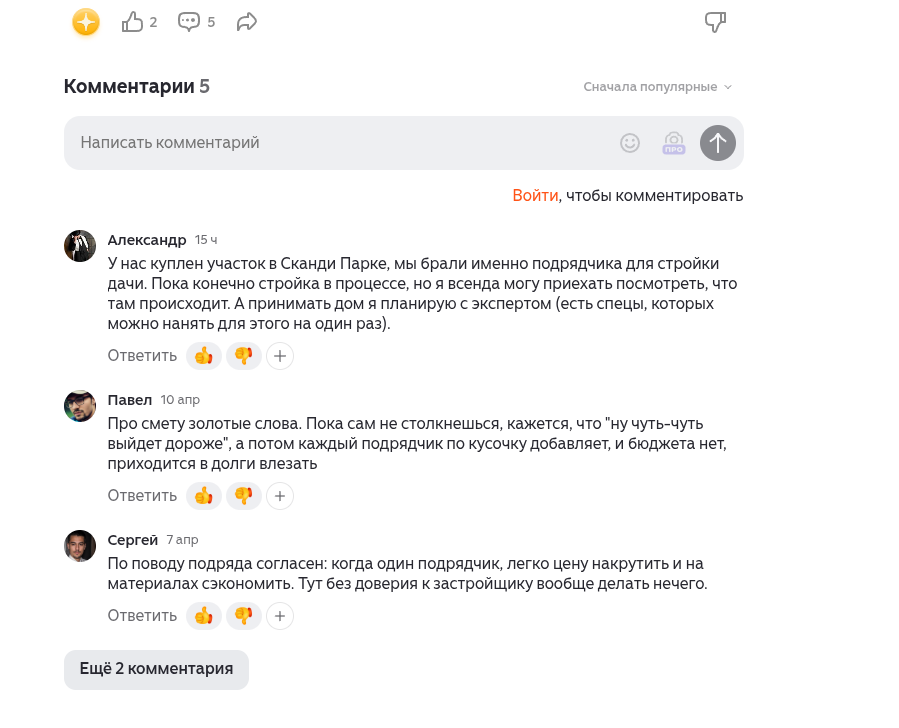899x728 pixels.
Task: Toggle thumbs-down reaction on Павел's comment
Action: point(244,496)
